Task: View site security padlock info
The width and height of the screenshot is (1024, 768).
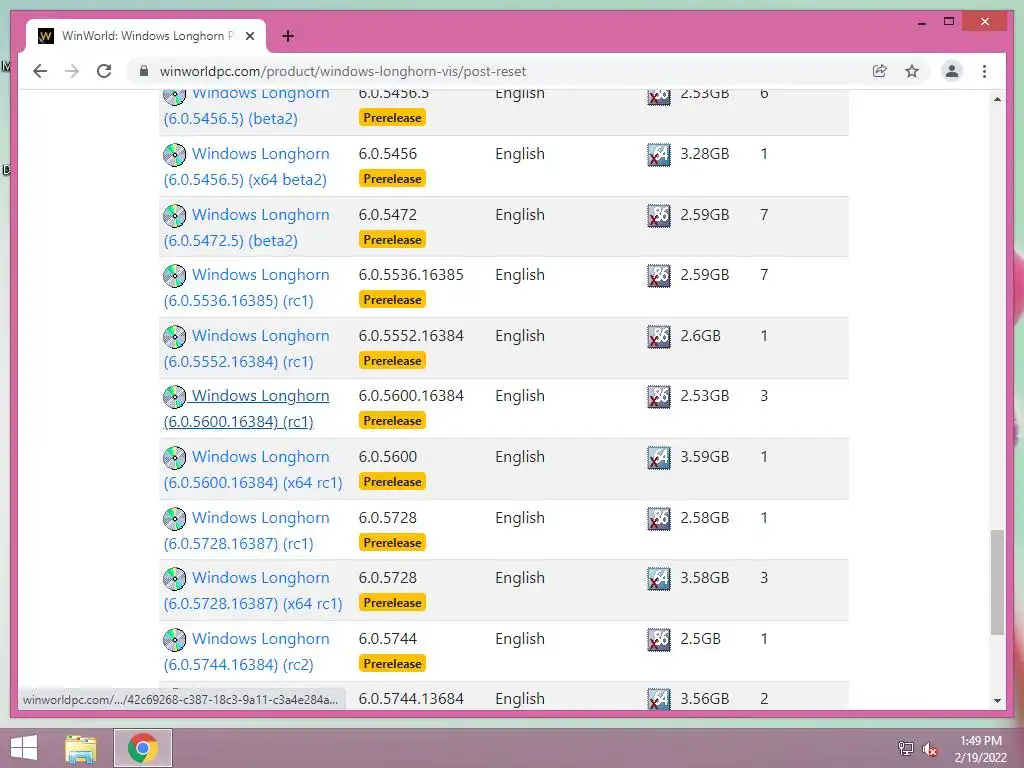Action: pos(144,71)
